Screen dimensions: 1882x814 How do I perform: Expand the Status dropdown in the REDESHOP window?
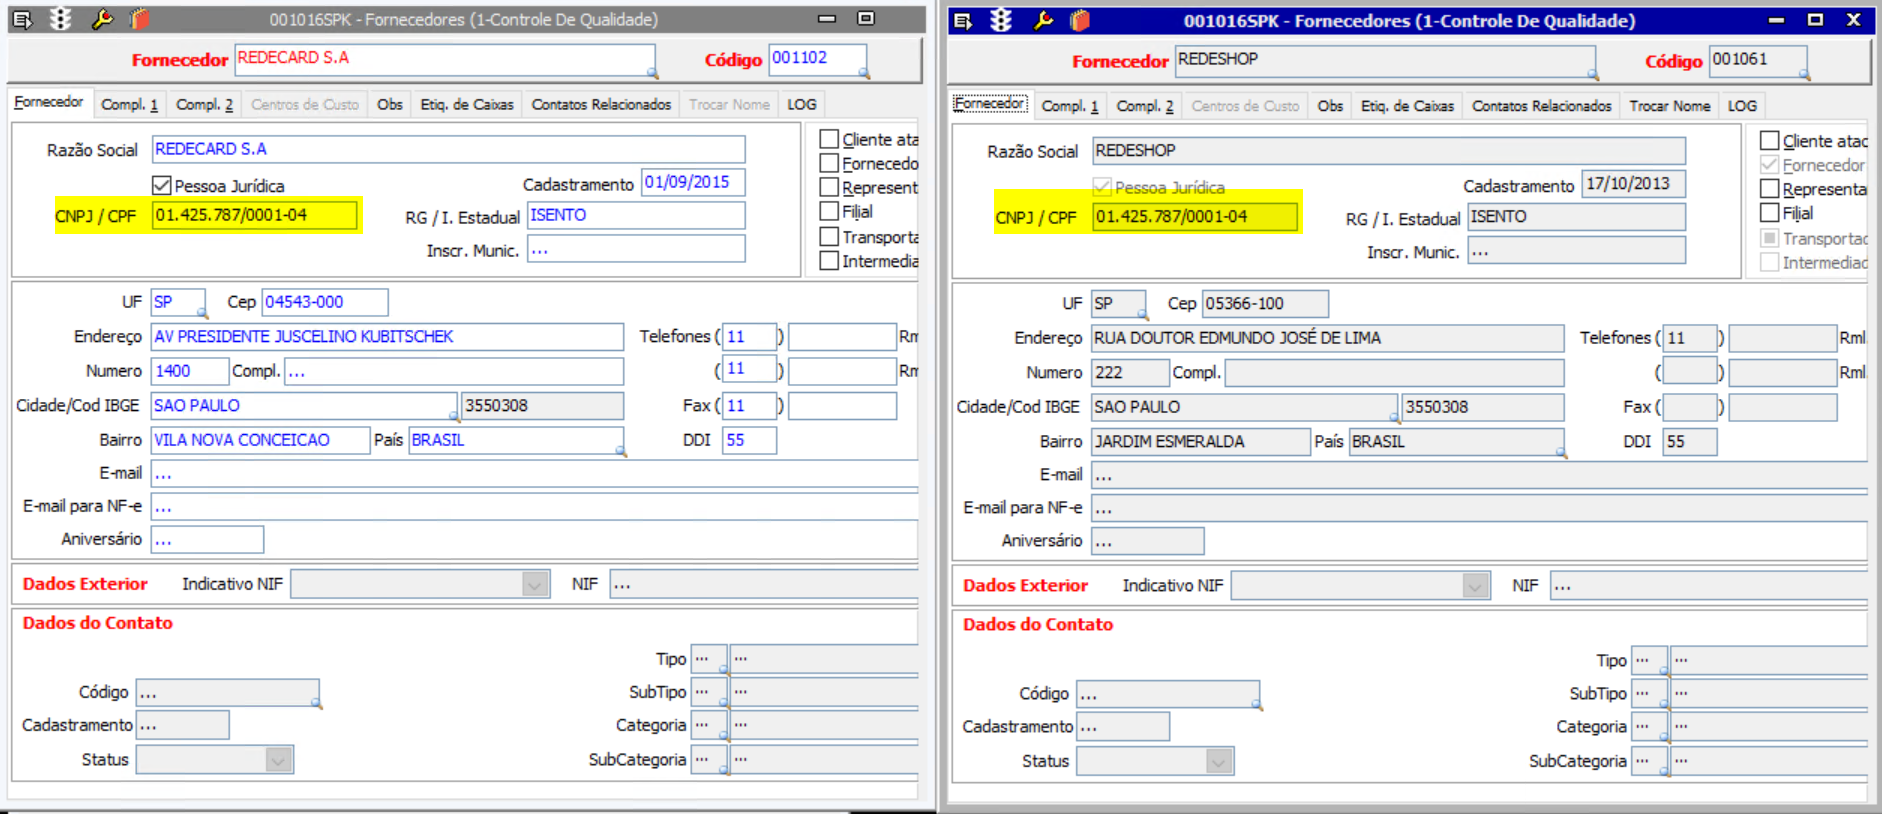point(1219,762)
